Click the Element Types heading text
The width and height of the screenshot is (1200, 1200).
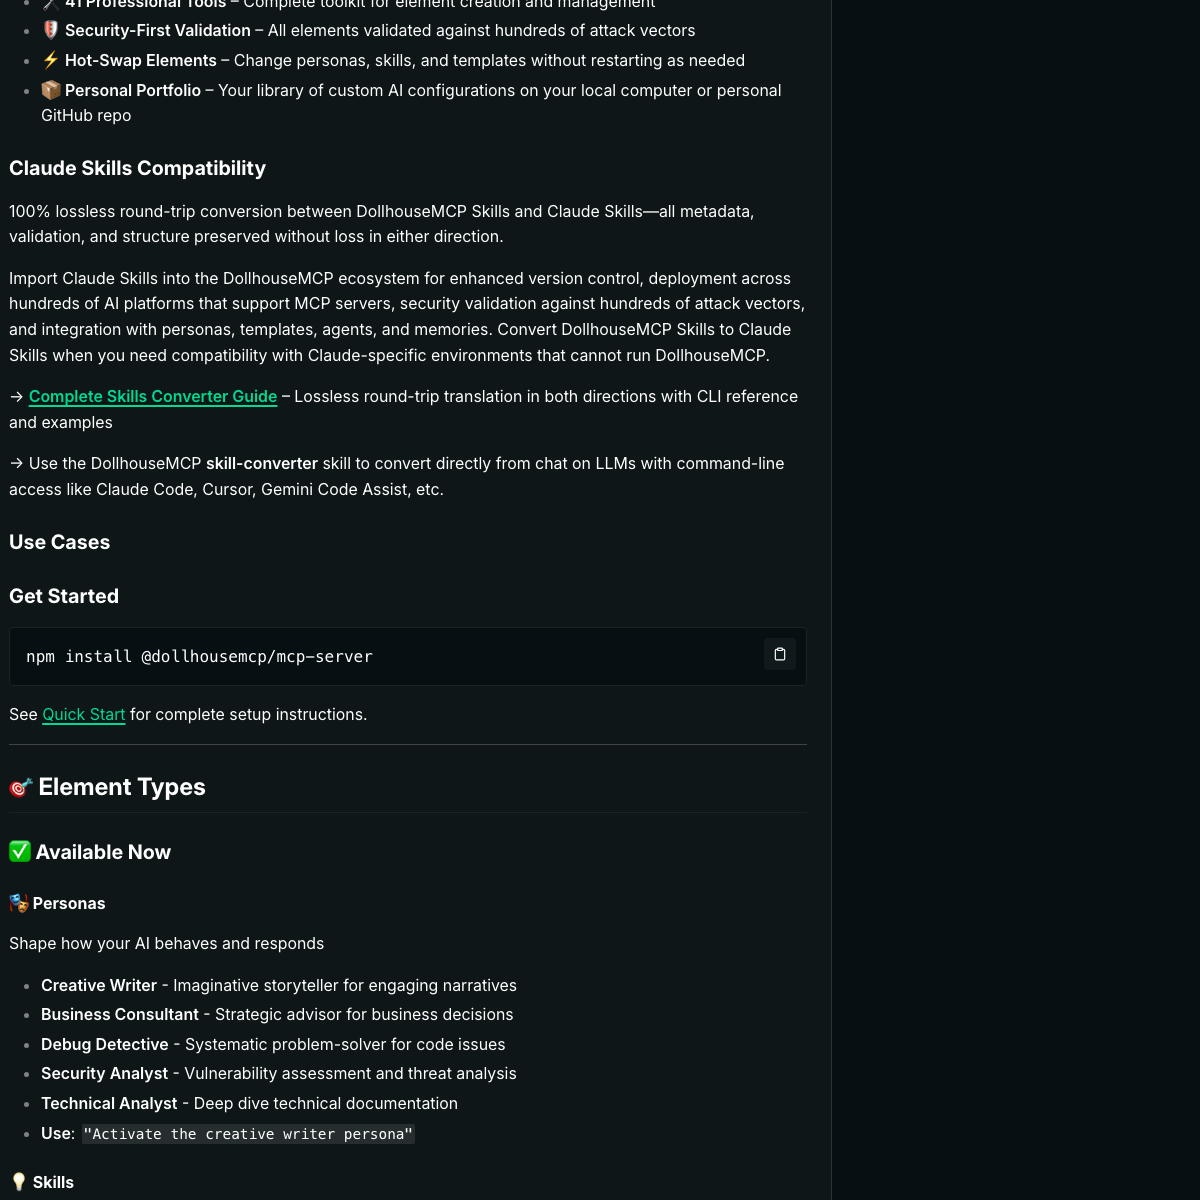tap(122, 787)
